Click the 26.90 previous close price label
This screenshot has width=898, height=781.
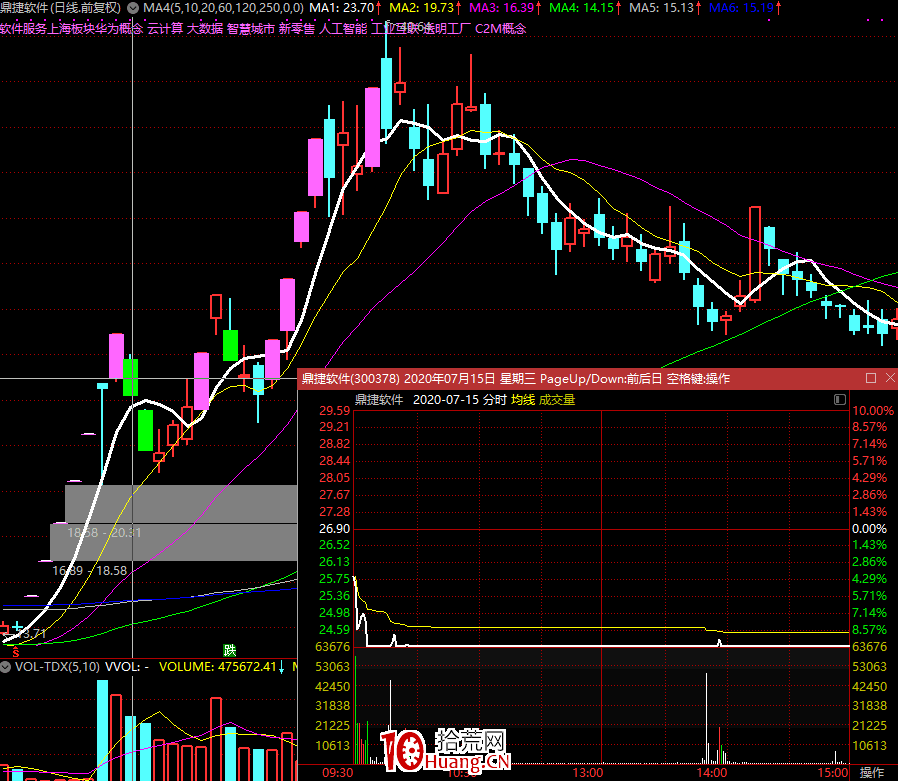click(x=334, y=528)
